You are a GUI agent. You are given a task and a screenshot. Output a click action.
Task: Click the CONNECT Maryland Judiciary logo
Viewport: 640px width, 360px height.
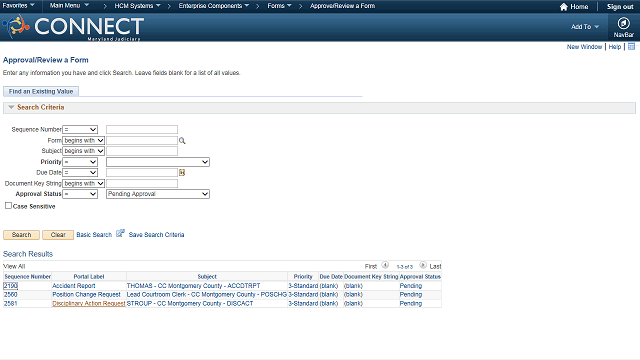(73, 27)
